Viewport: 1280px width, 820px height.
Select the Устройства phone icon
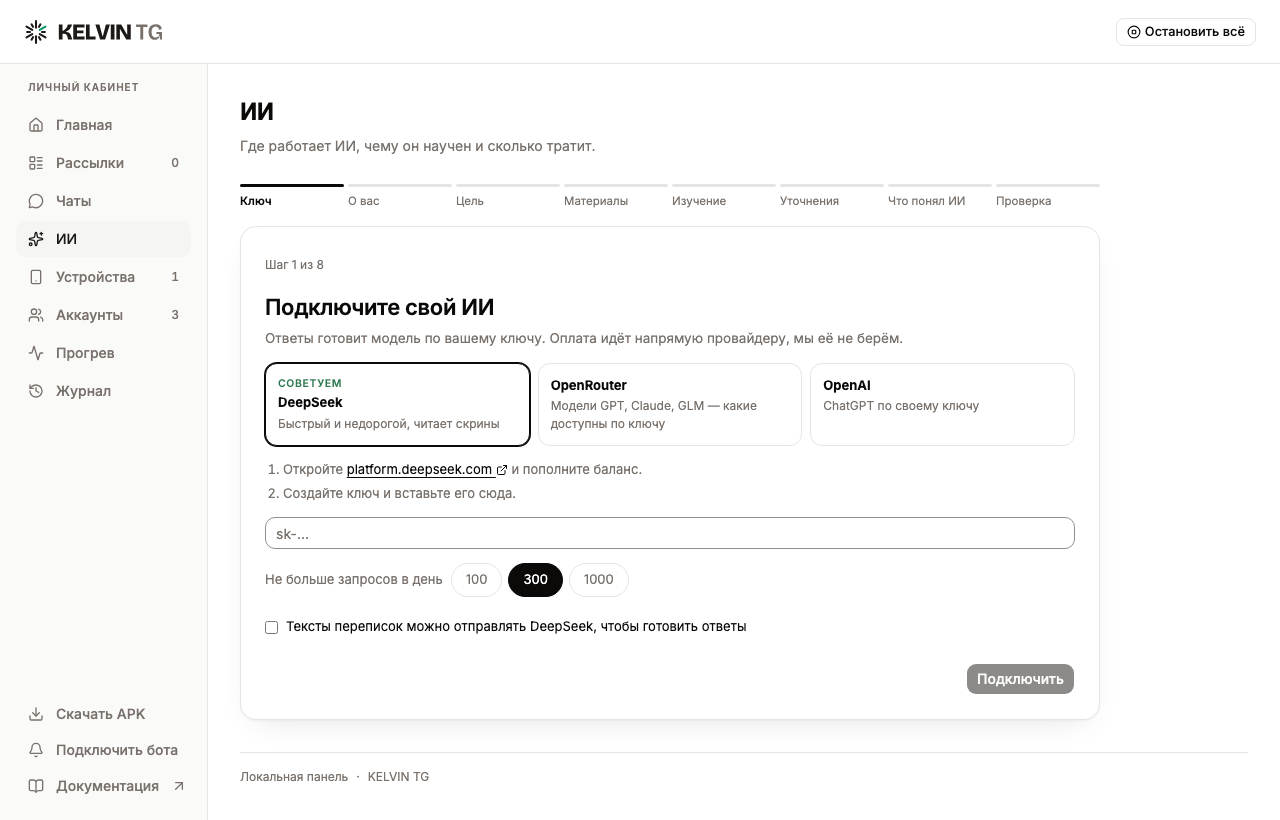(x=36, y=277)
